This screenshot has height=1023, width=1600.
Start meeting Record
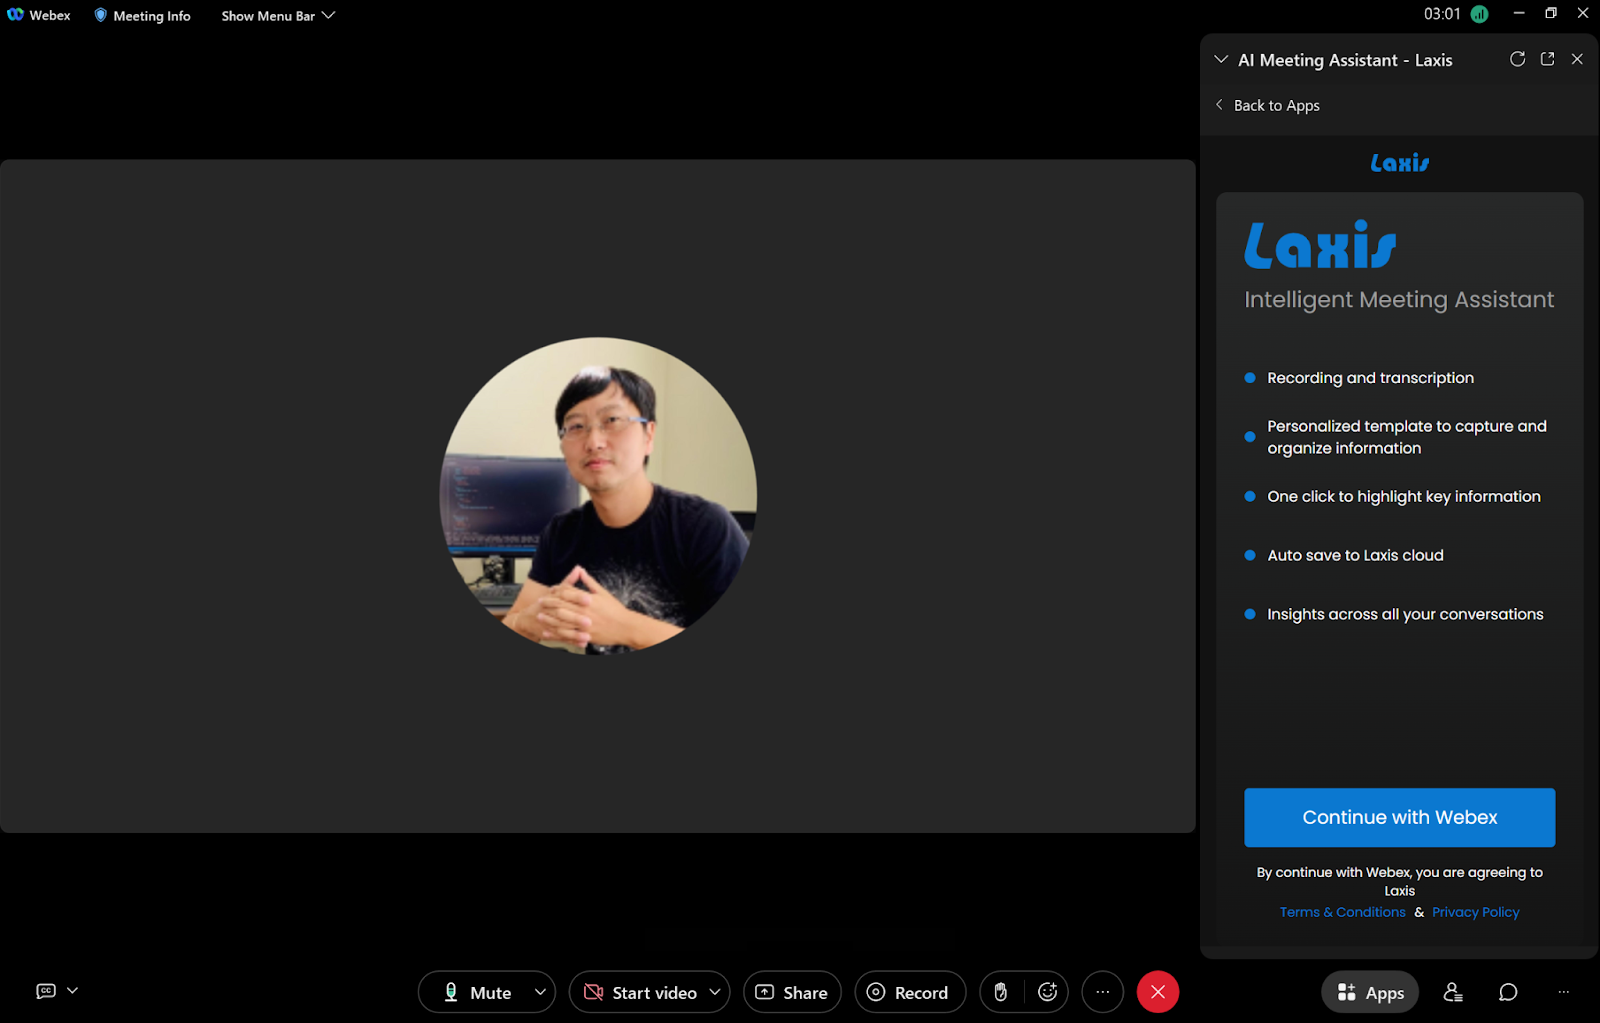click(x=910, y=992)
